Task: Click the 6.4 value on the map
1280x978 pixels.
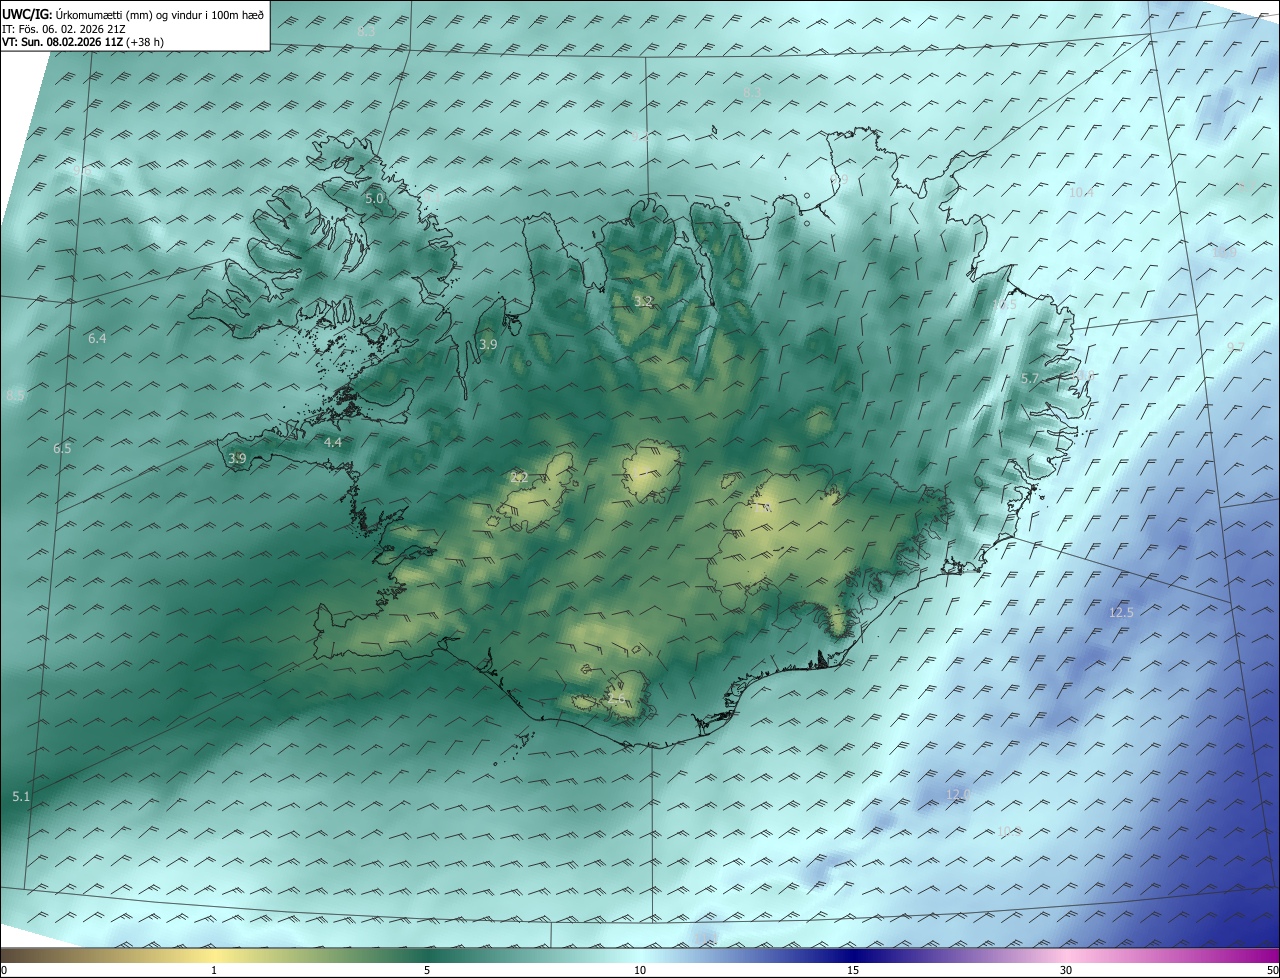Action: (97, 339)
